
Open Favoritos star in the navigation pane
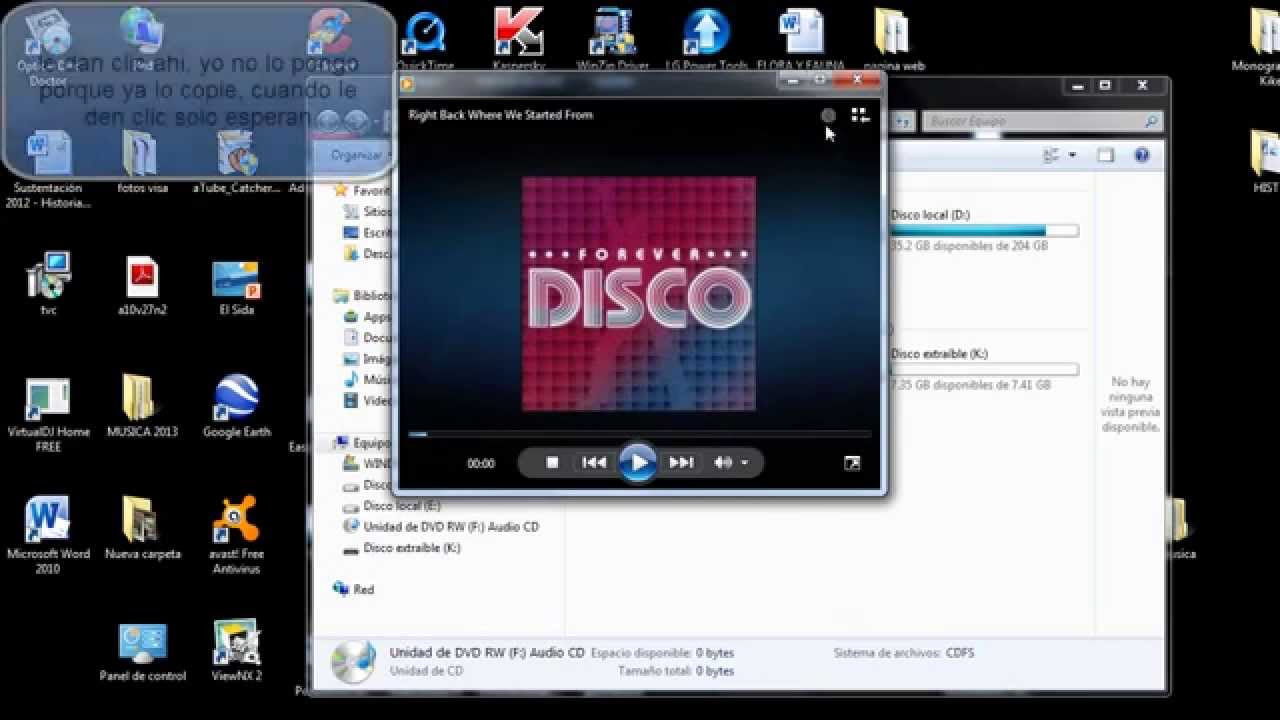(364, 190)
